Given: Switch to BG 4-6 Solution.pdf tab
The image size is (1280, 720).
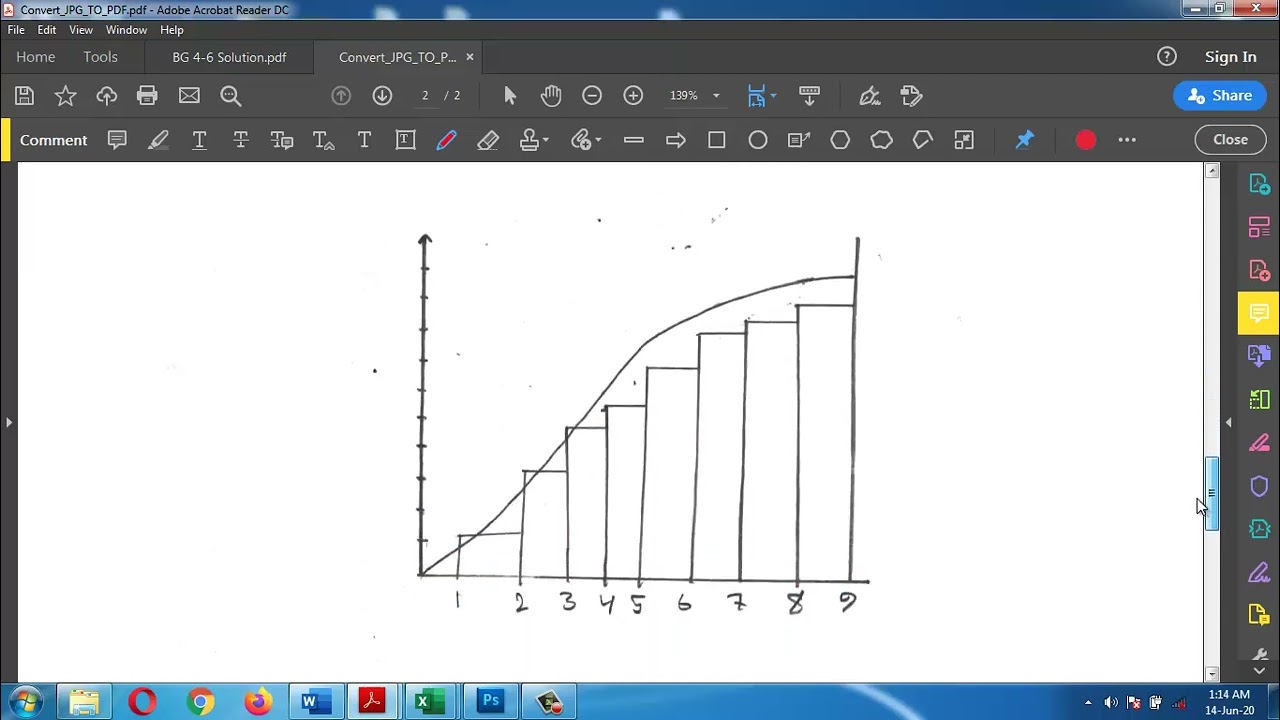Looking at the screenshot, I should click(229, 57).
